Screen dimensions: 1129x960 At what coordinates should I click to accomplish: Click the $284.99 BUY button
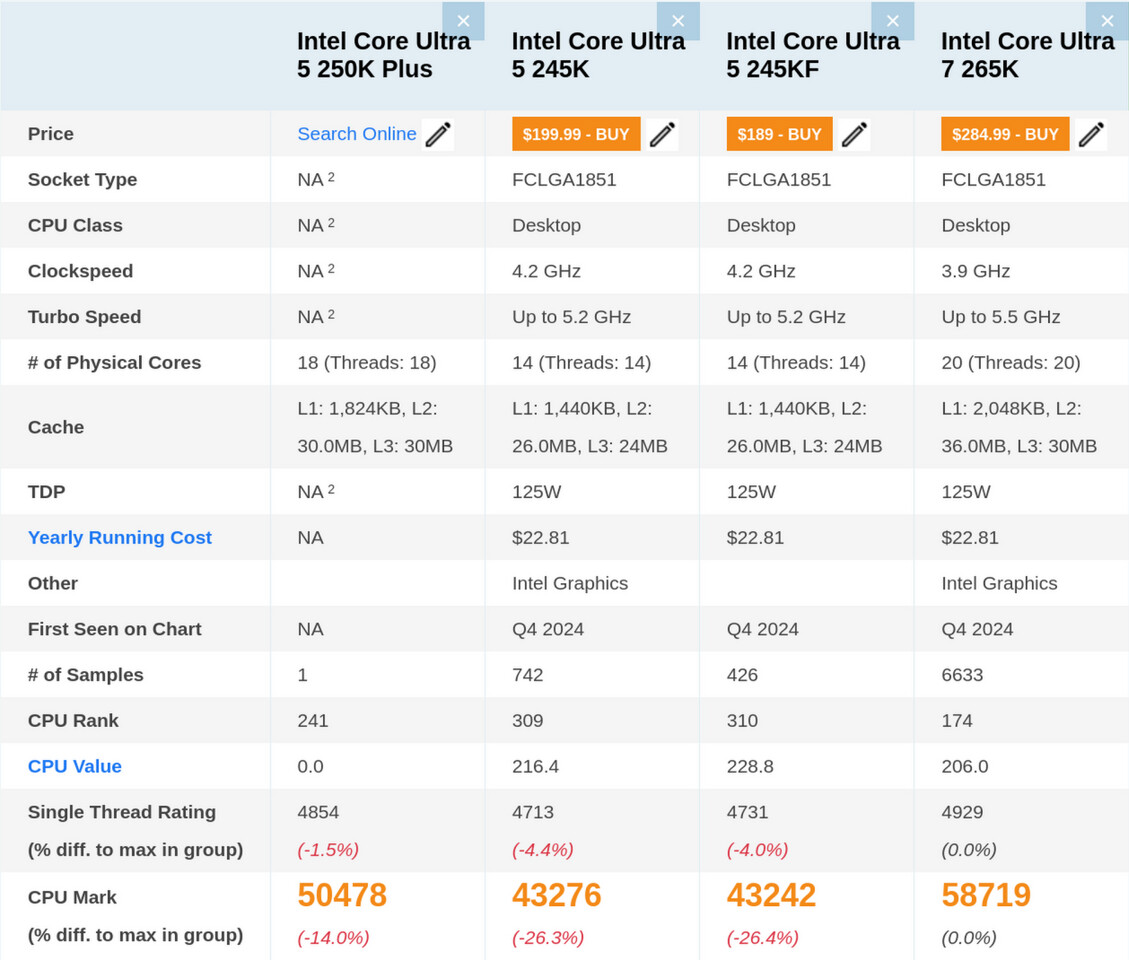point(1004,134)
